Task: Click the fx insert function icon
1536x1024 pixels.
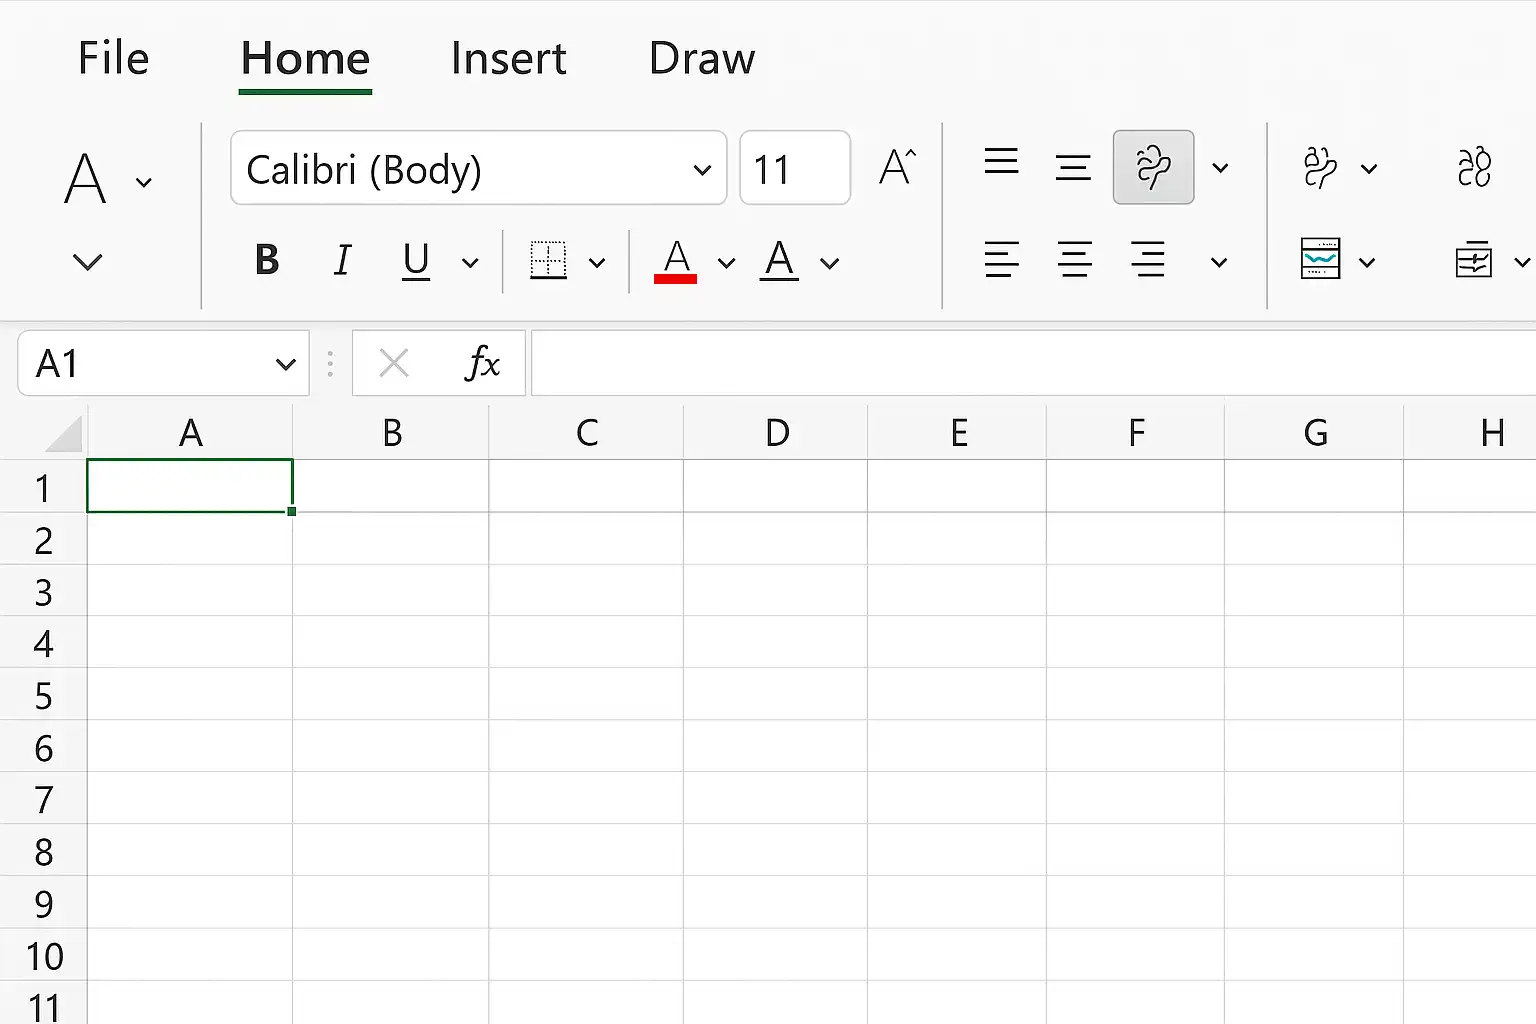Action: click(x=482, y=363)
